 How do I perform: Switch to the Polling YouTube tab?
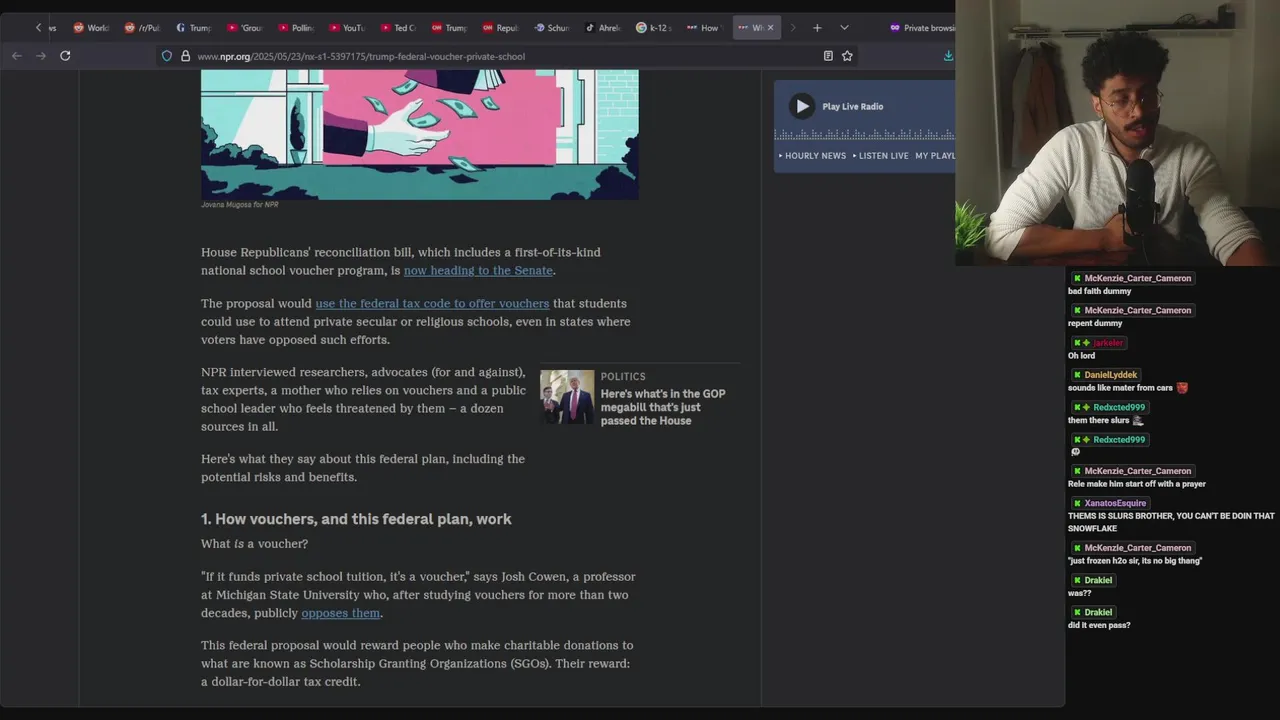click(x=296, y=28)
